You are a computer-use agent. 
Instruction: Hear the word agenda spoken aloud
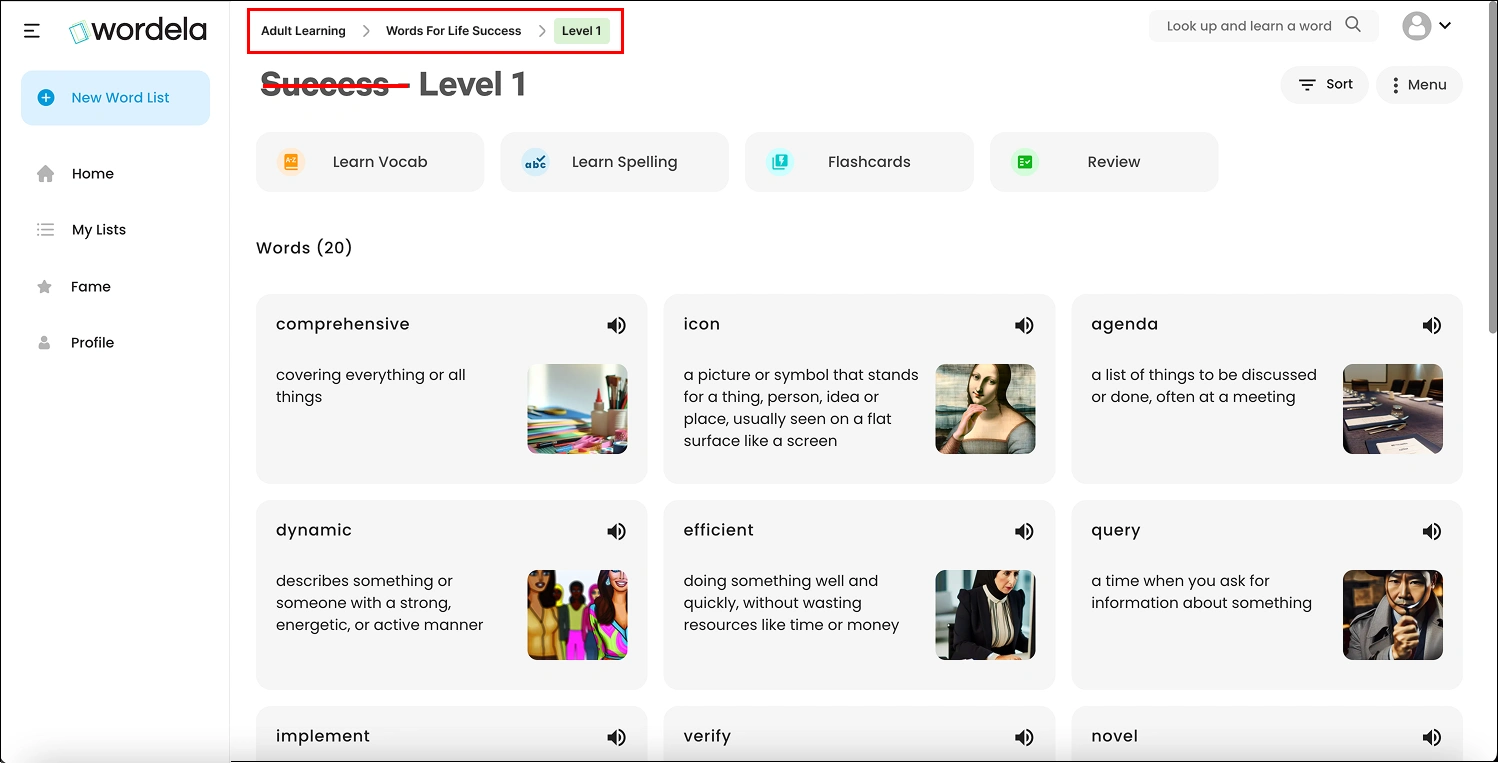coord(1432,325)
